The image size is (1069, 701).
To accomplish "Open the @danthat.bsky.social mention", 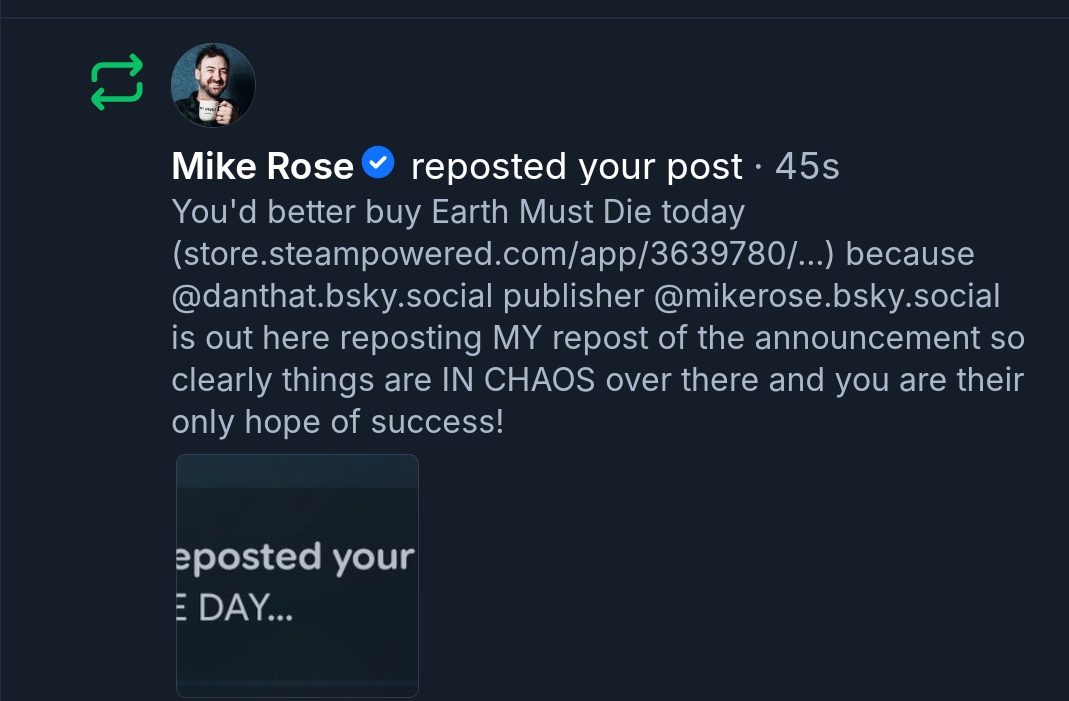I will [x=333, y=296].
